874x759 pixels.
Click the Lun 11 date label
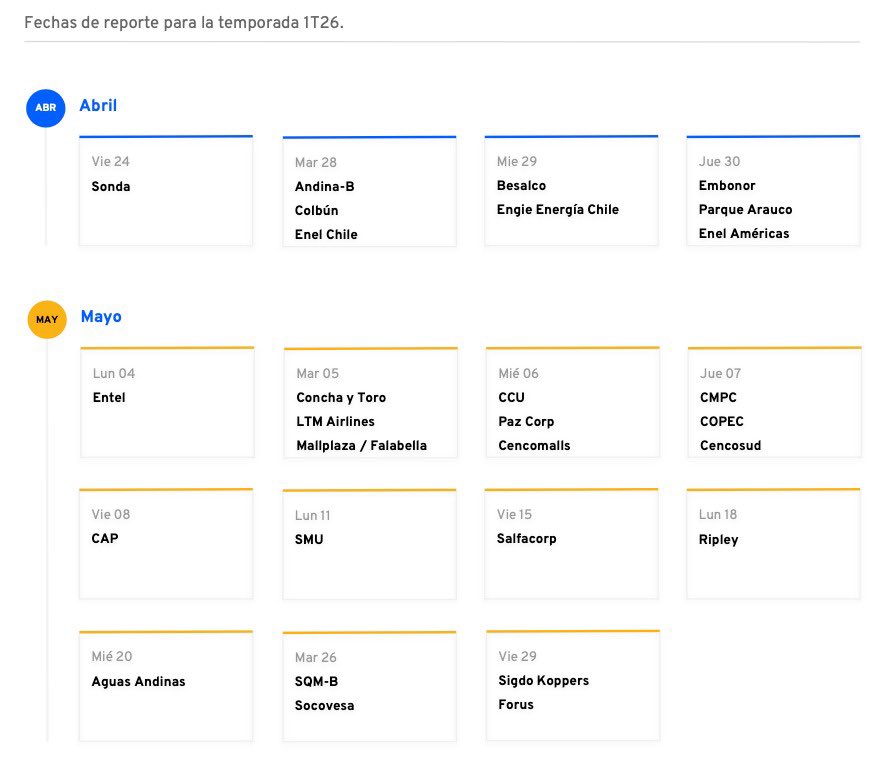312,515
